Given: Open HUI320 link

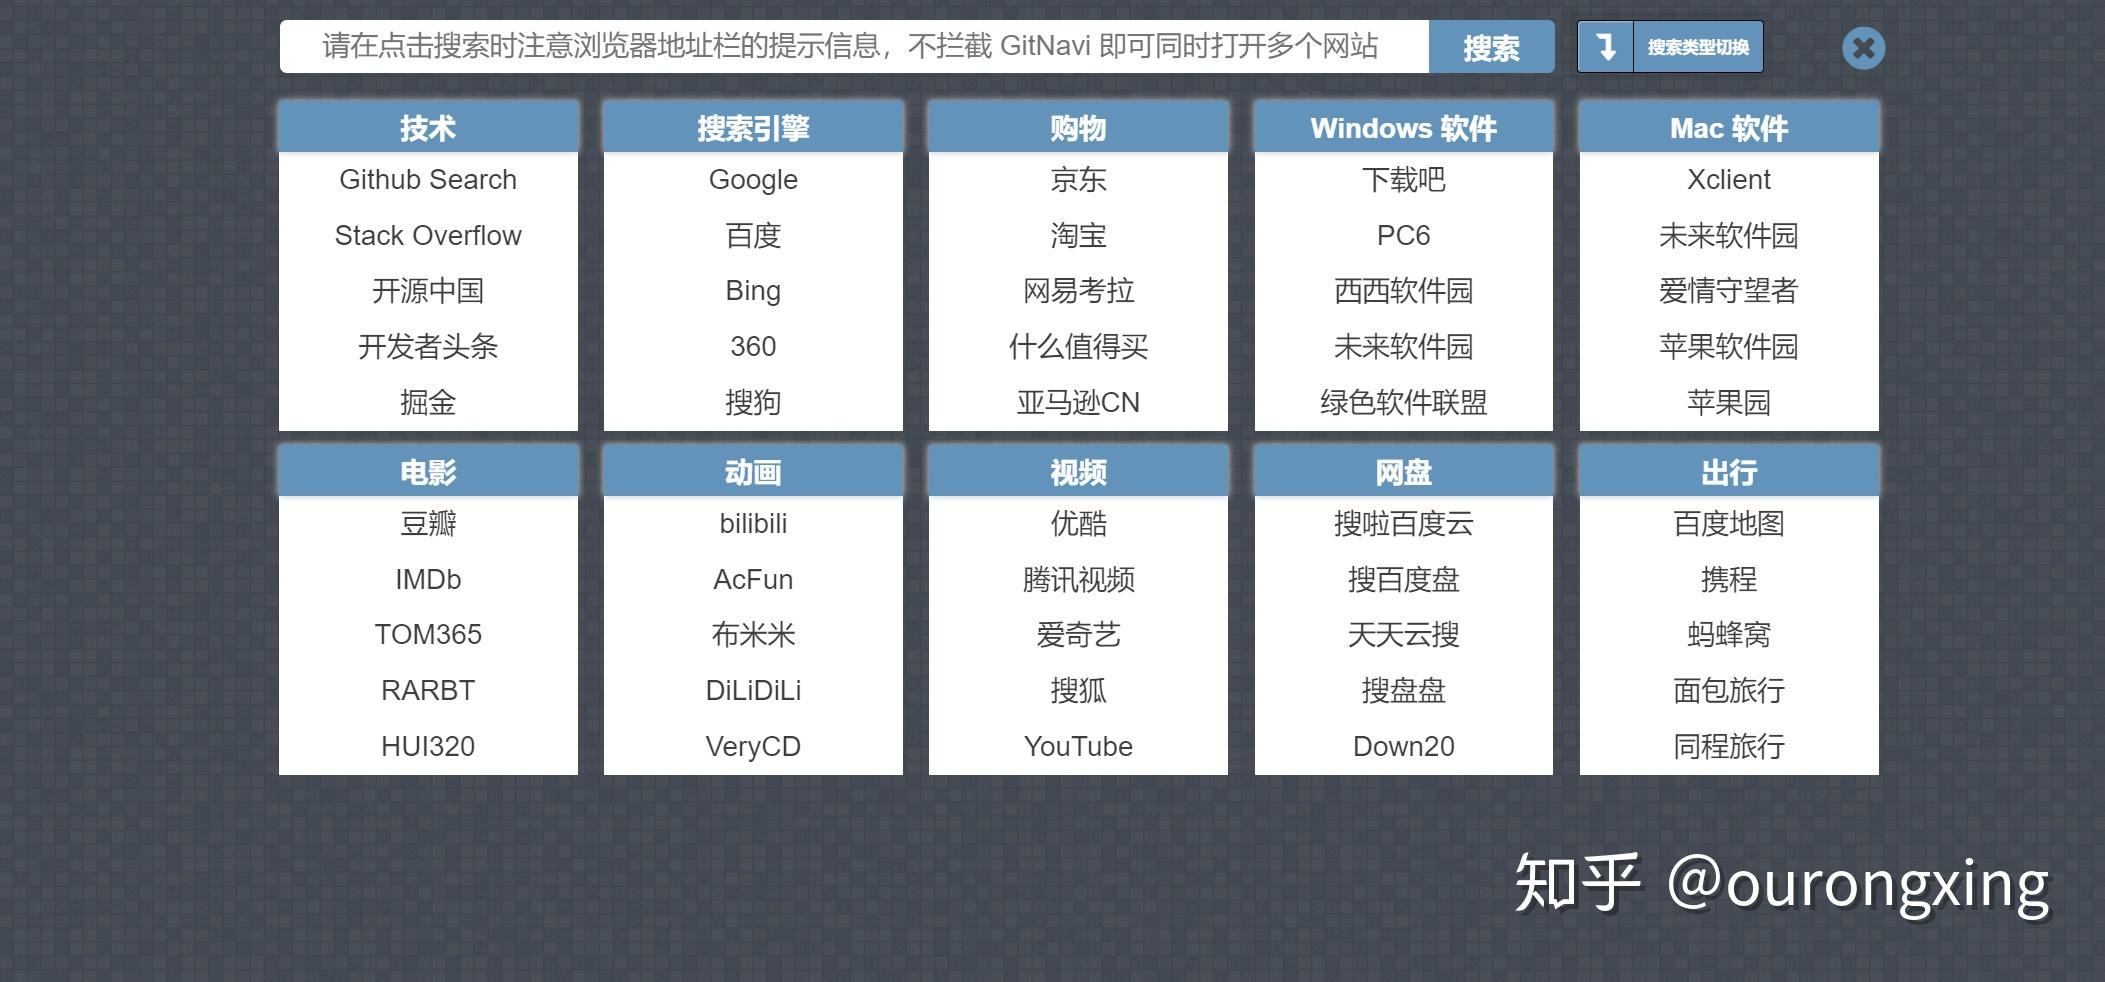Looking at the screenshot, I should [428, 747].
